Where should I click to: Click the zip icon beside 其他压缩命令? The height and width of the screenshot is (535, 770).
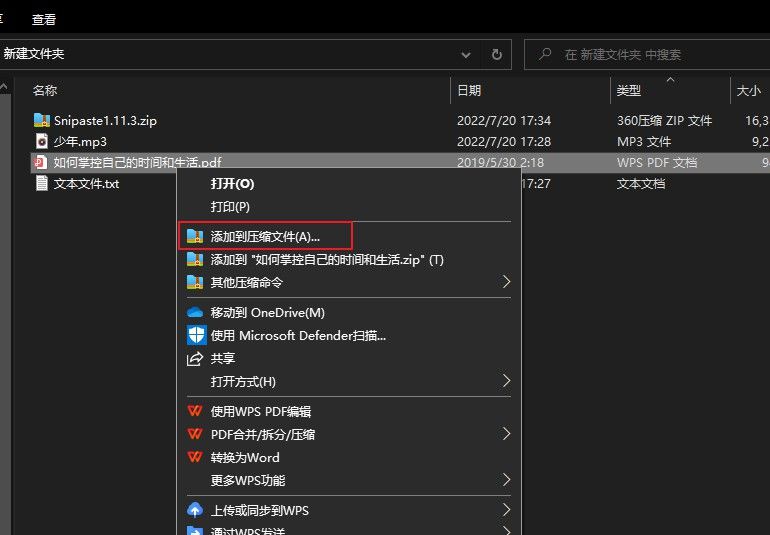click(195, 282)
